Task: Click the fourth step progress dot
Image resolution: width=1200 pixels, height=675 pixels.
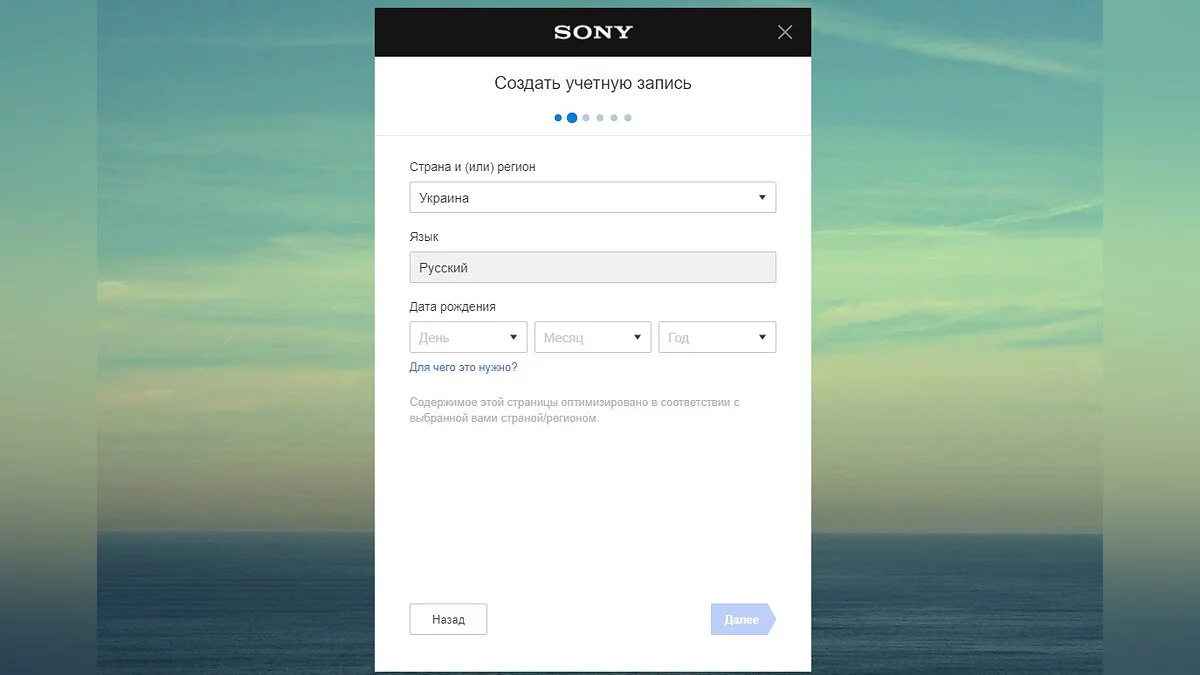Action: click(x=600, y=118)
